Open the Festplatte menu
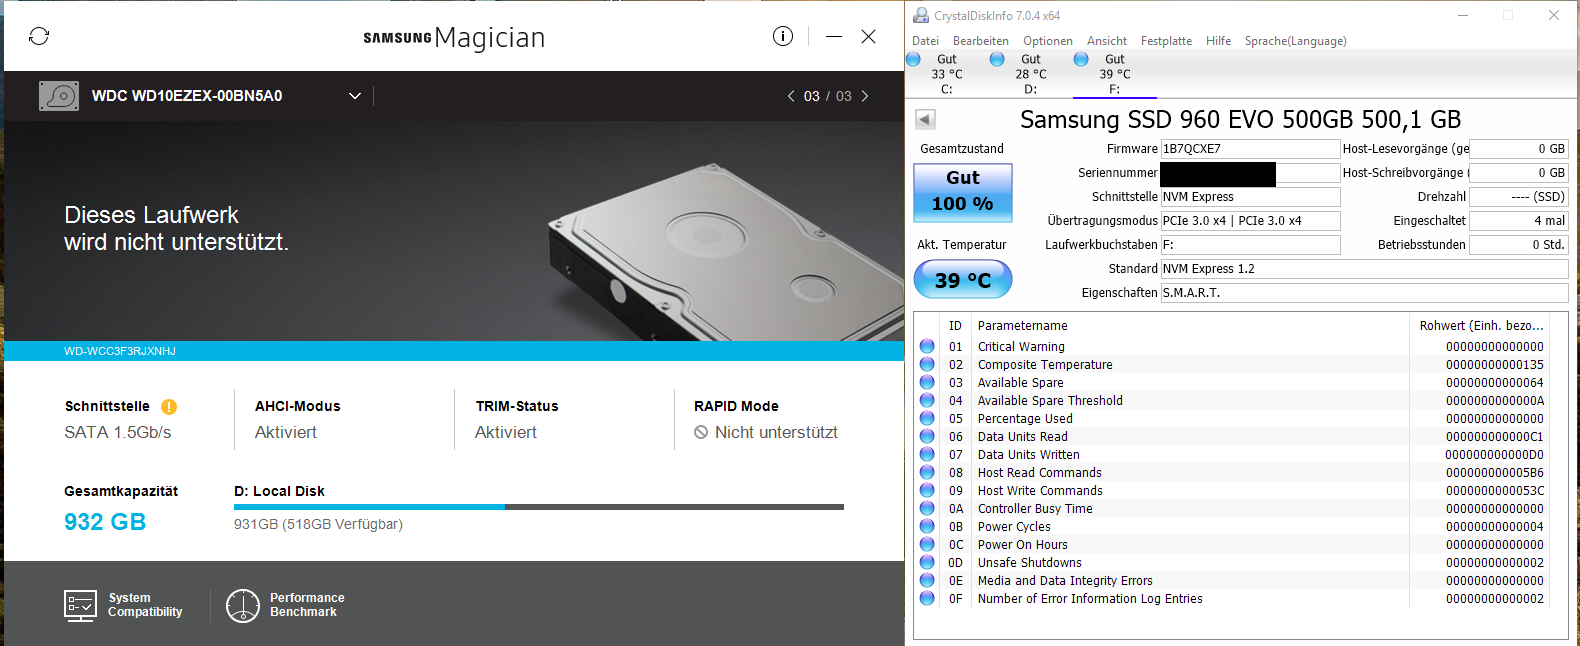 click(x=1166, y=41)
